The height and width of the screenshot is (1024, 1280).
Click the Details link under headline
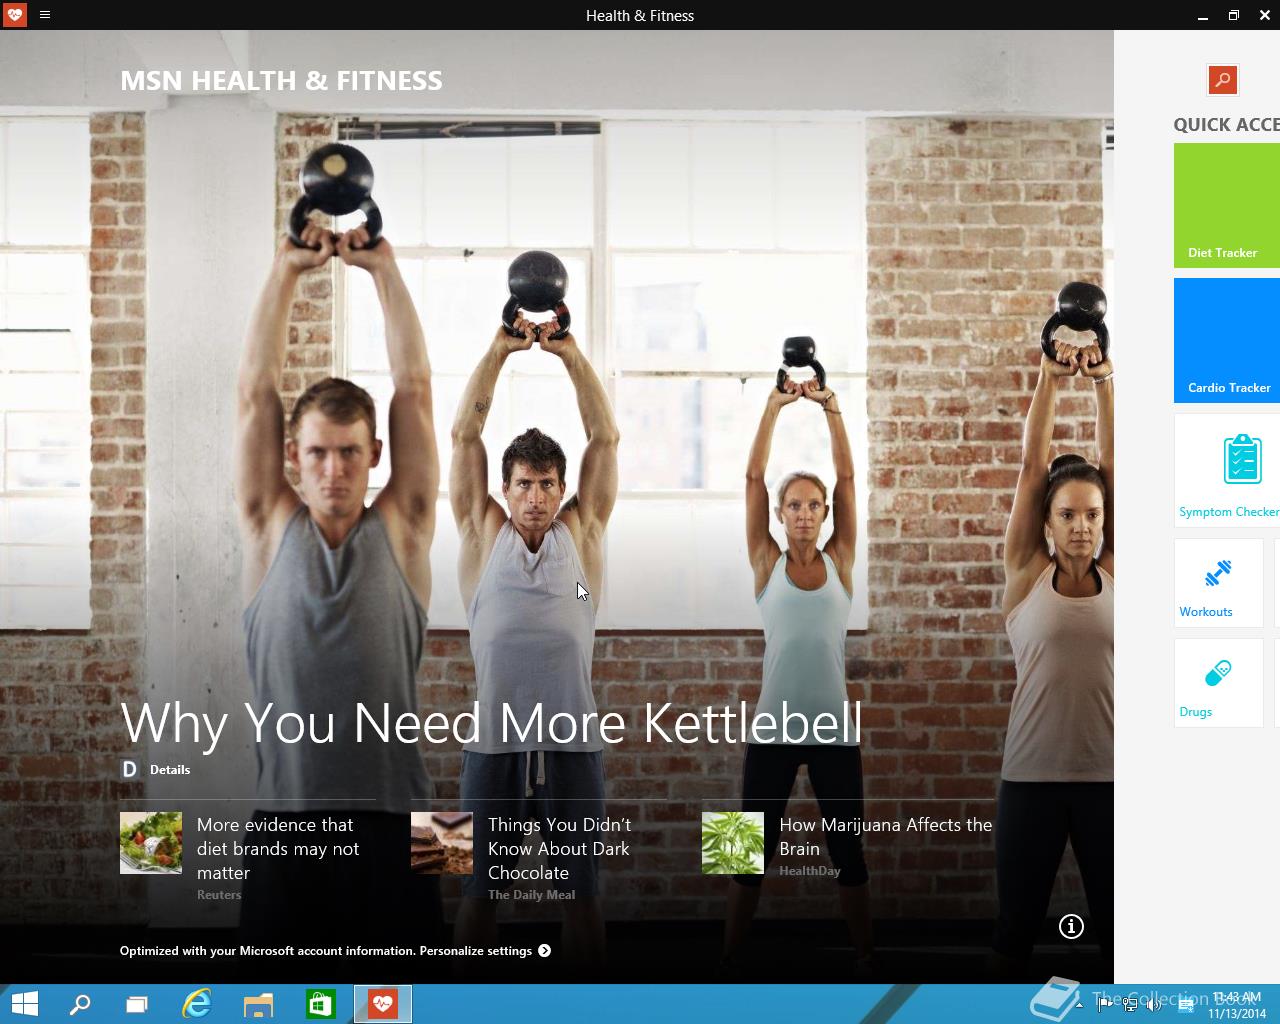pyautogui.click(x=170, y=769)
